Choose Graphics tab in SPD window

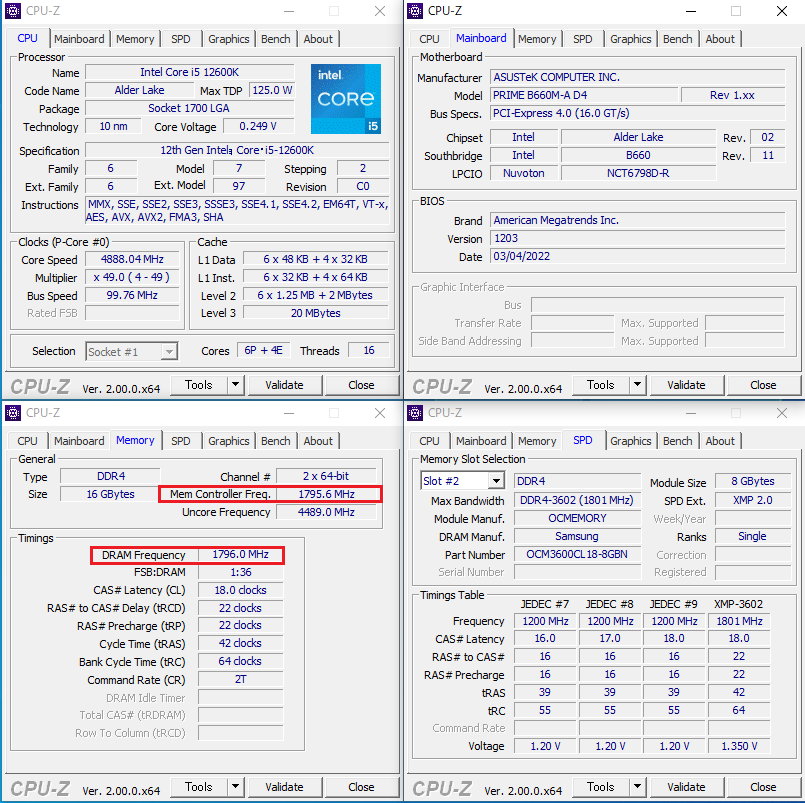pyautogui.click(x=630, y=441)
